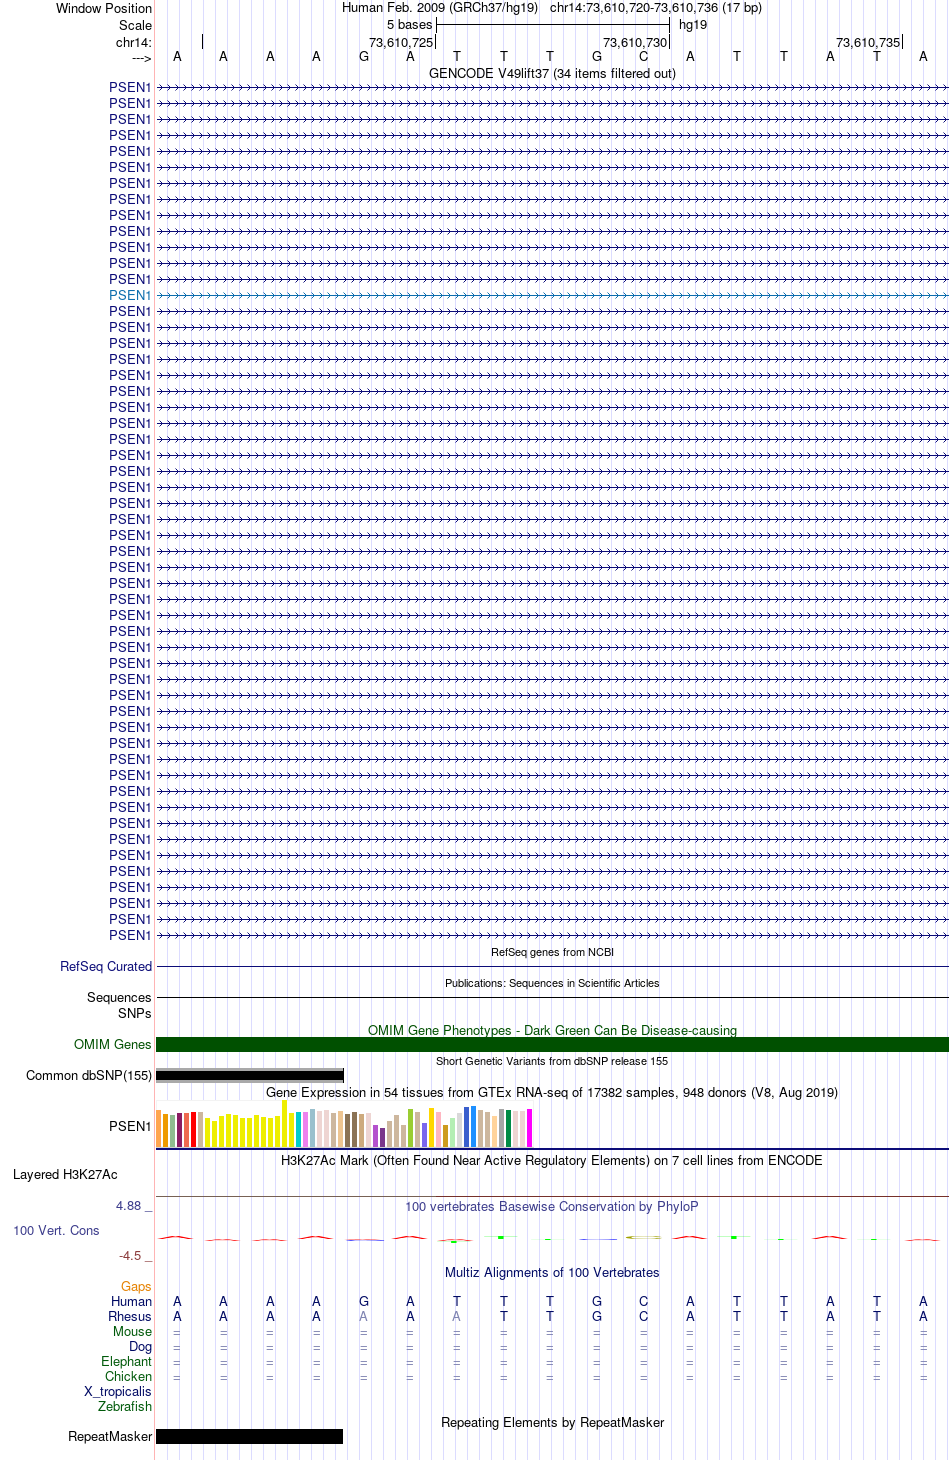Click the '100 Vert. Cons' label

(x=56, y=1230)
